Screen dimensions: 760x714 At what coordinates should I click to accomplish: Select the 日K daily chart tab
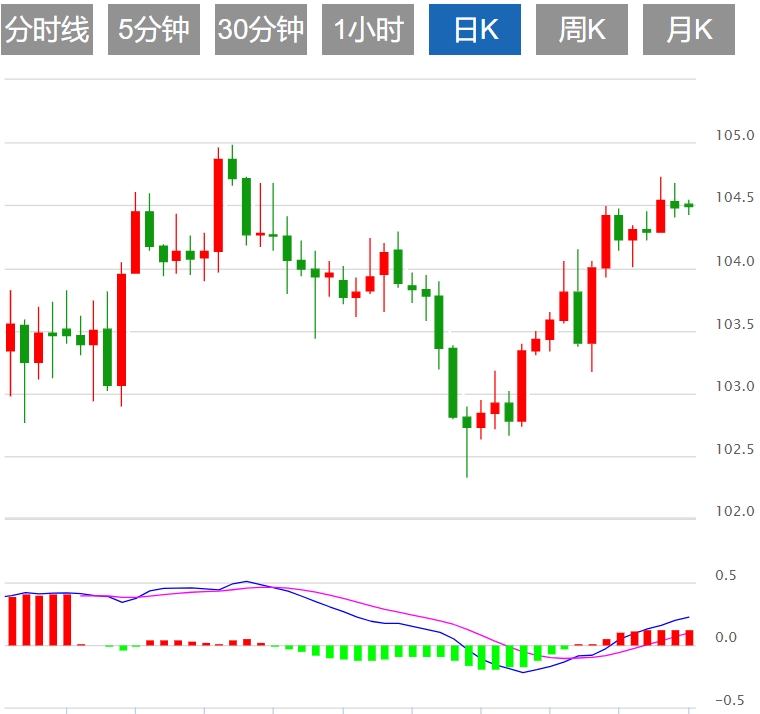(x=475, y=30)
